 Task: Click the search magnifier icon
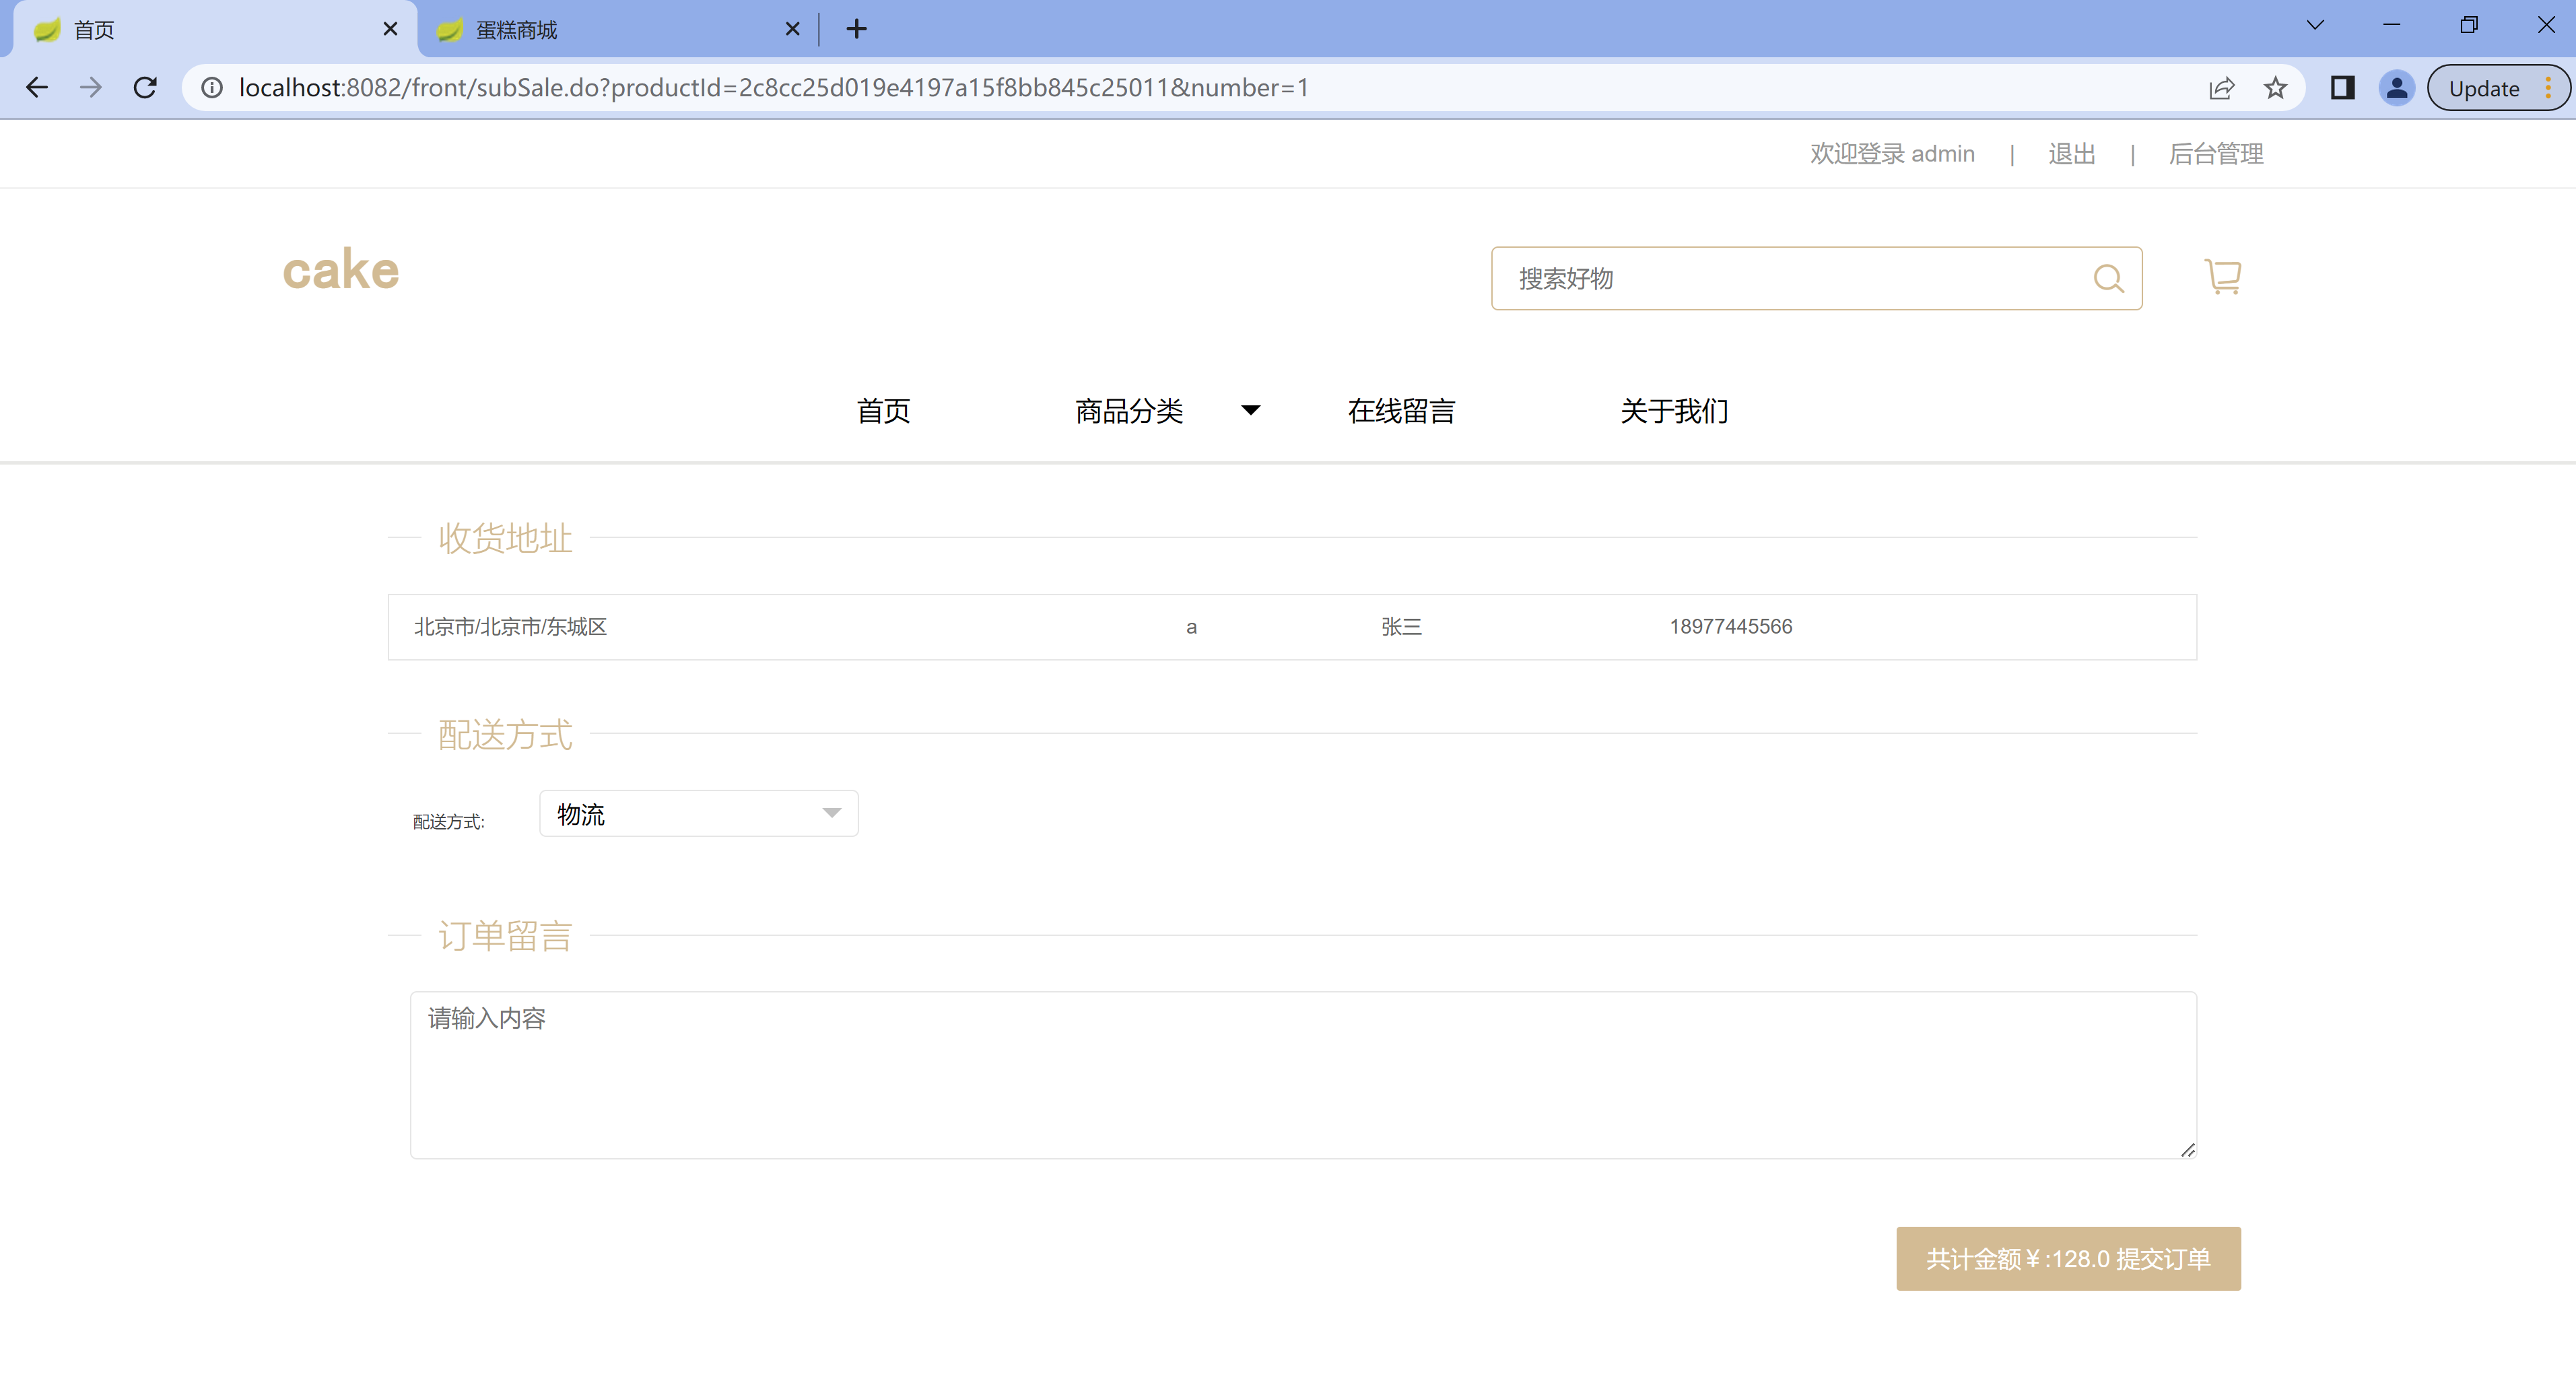tap(2108, 278)
